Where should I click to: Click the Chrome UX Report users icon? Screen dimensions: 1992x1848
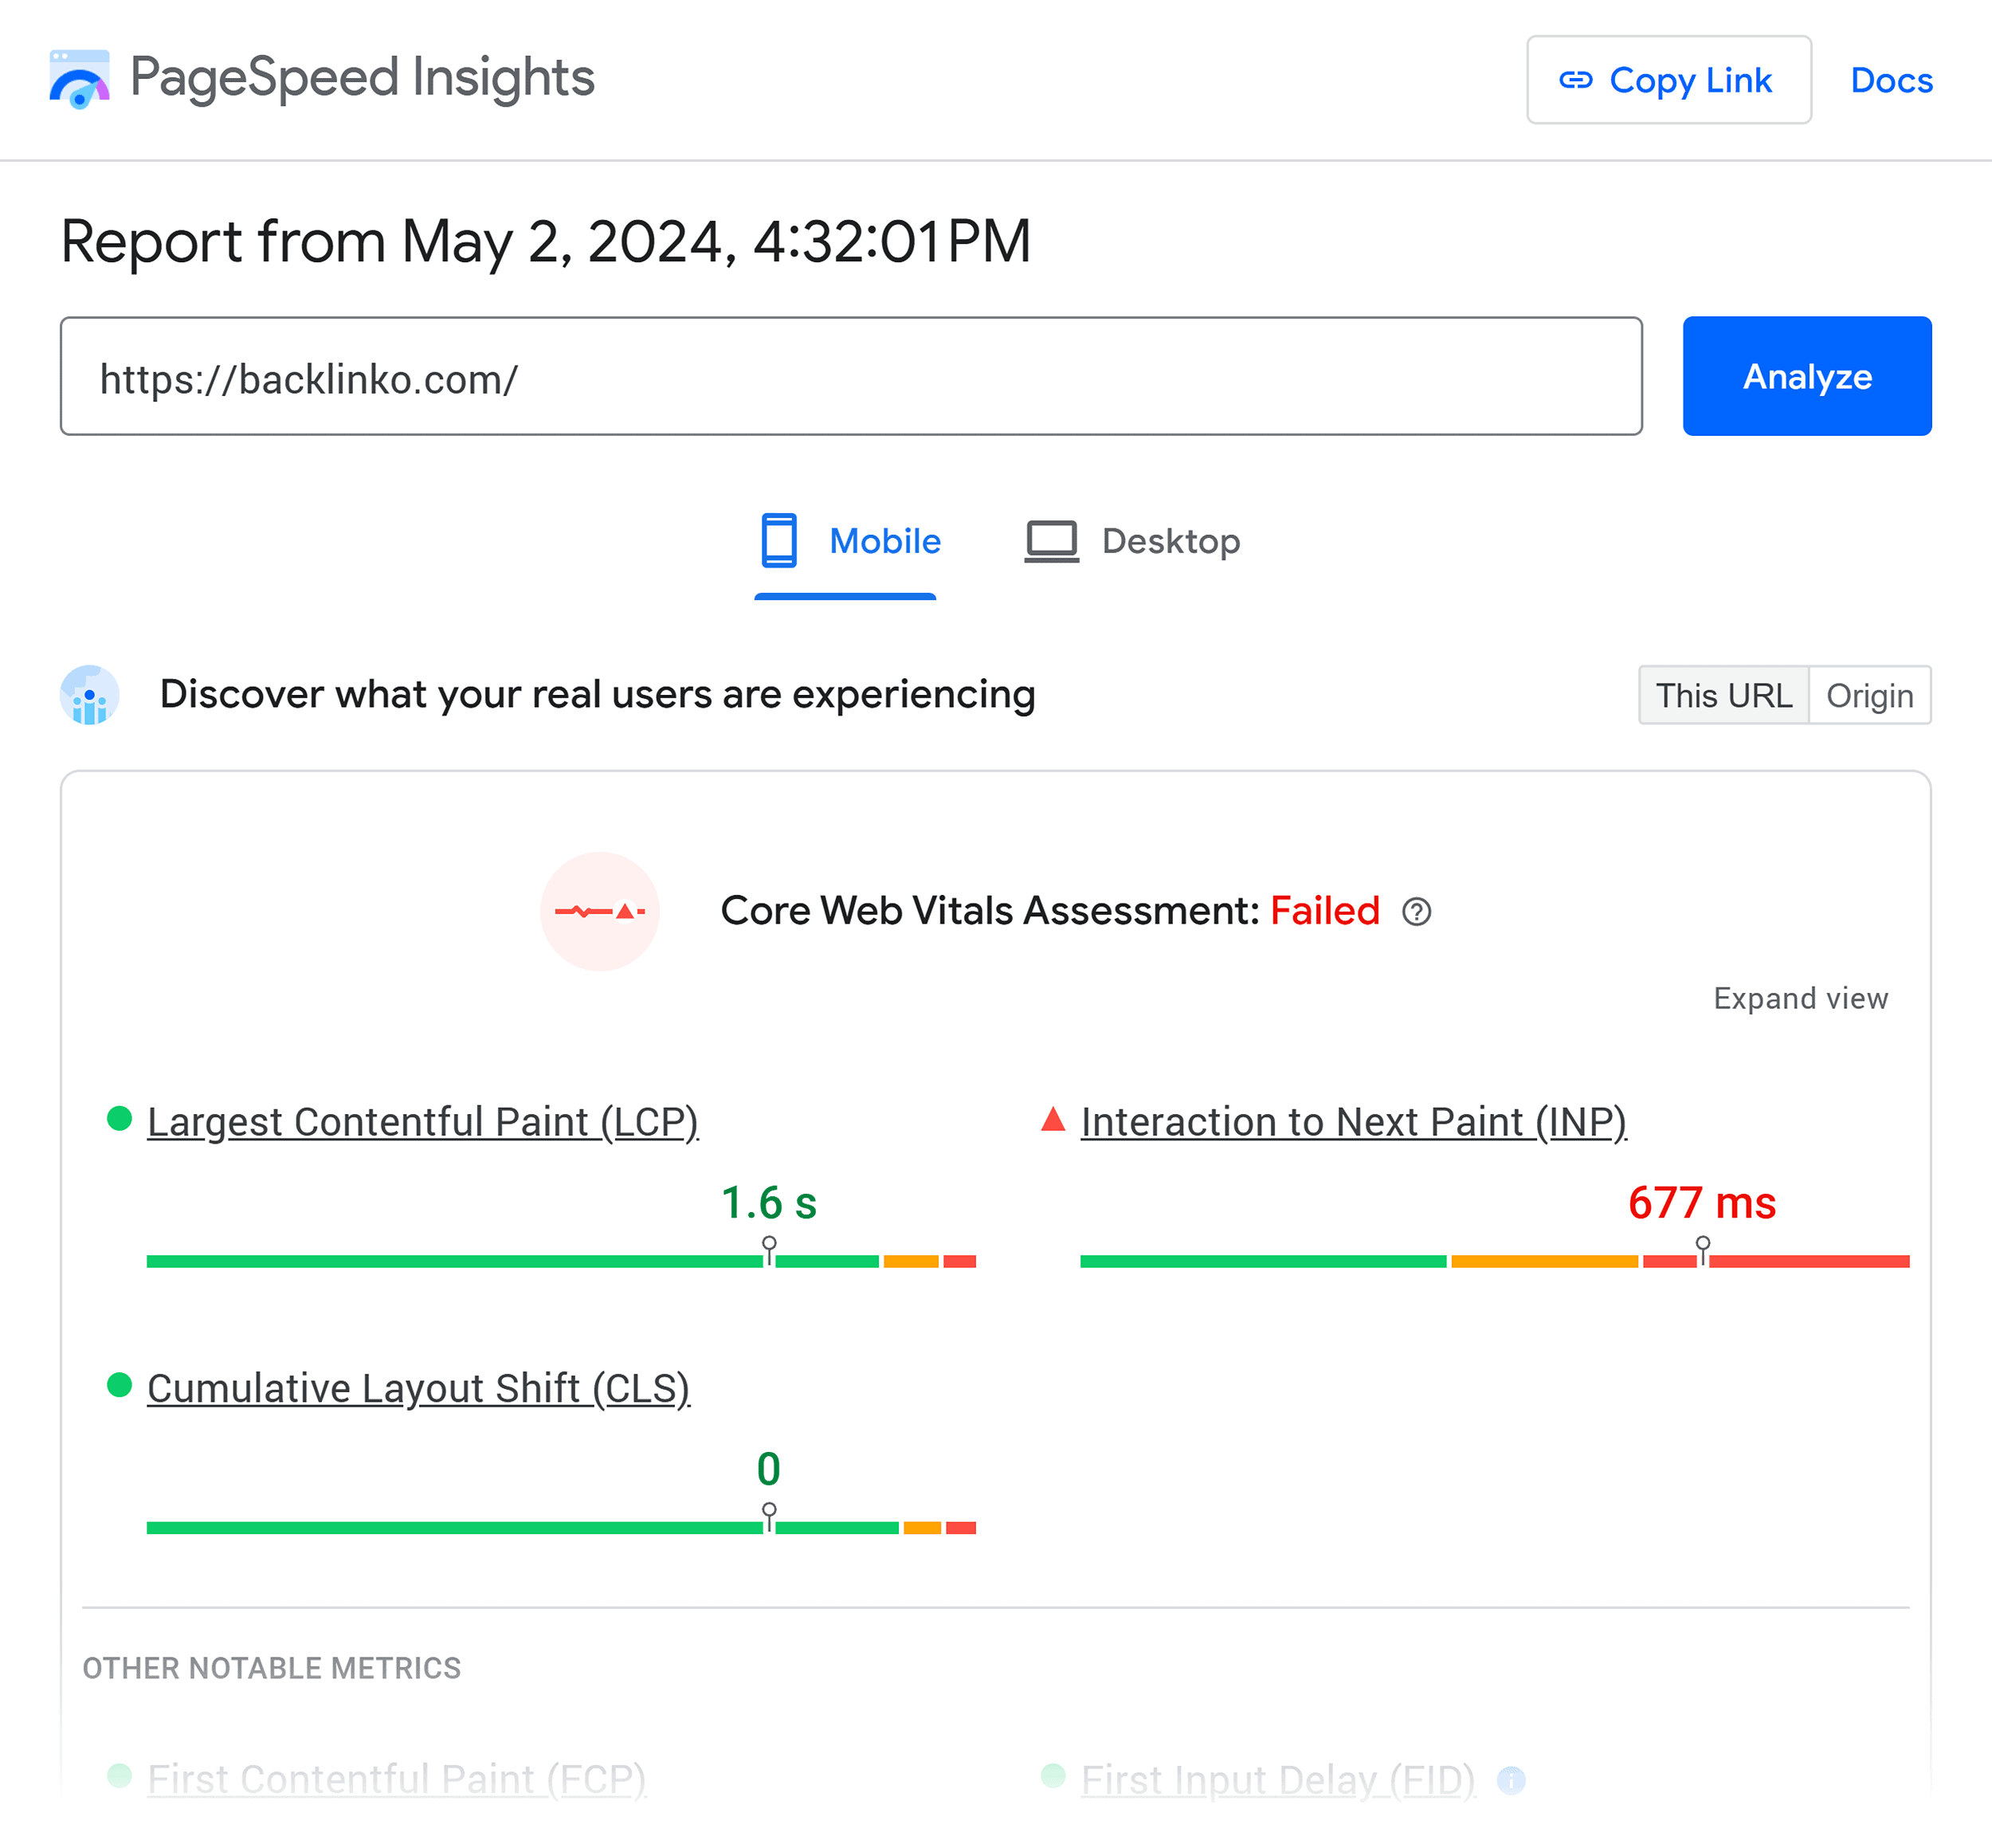tap(89, 694)
